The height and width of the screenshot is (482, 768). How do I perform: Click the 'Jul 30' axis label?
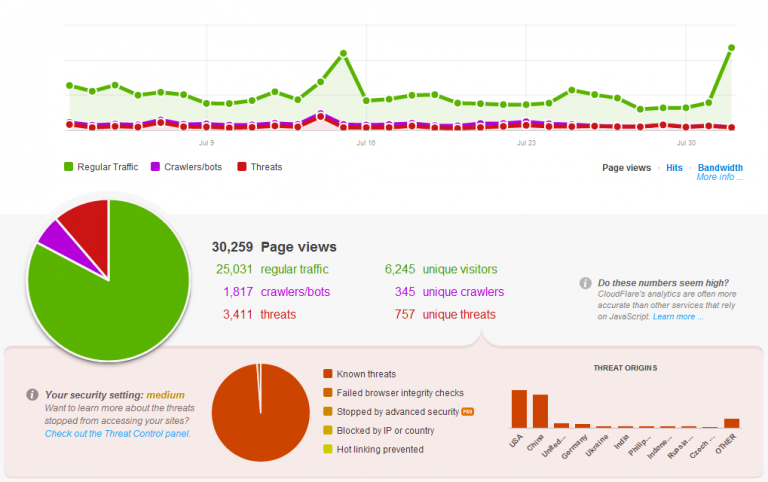686,143
